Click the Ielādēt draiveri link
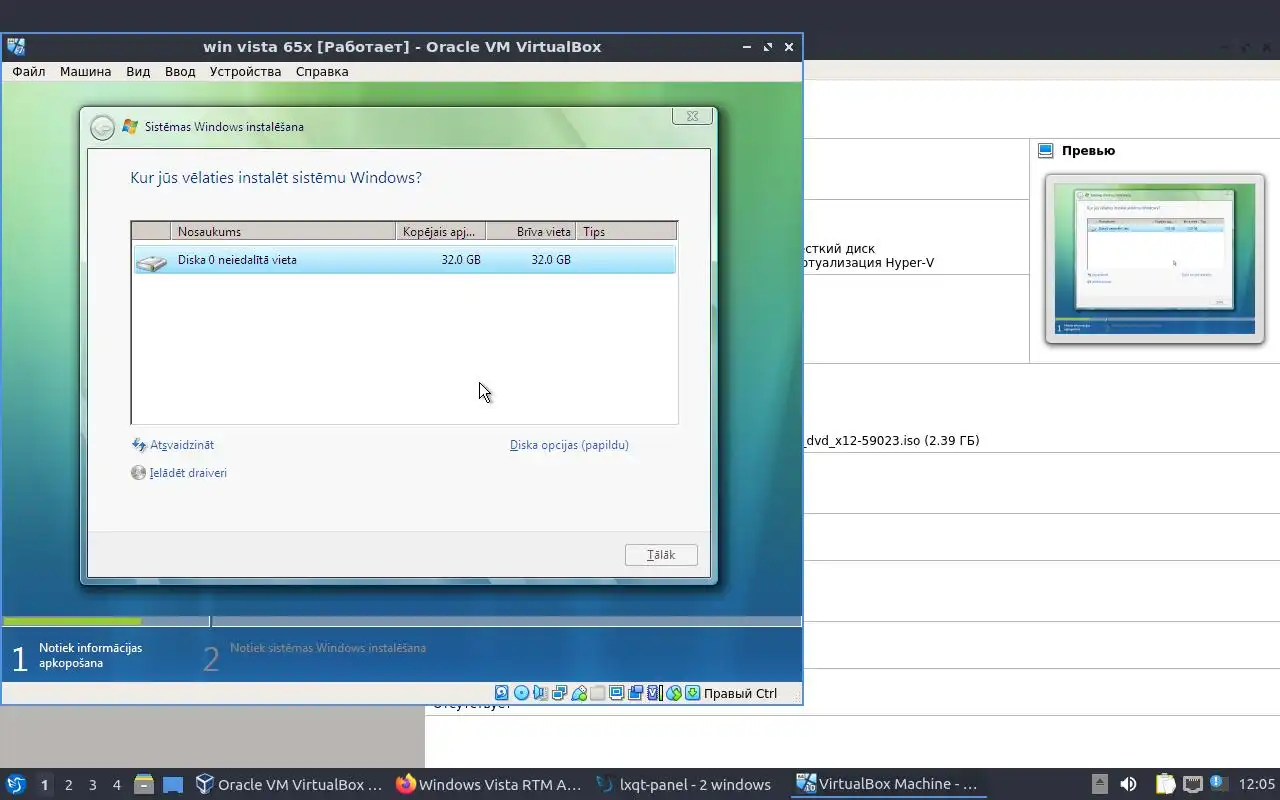1280x800 pixels. [188, 473]
